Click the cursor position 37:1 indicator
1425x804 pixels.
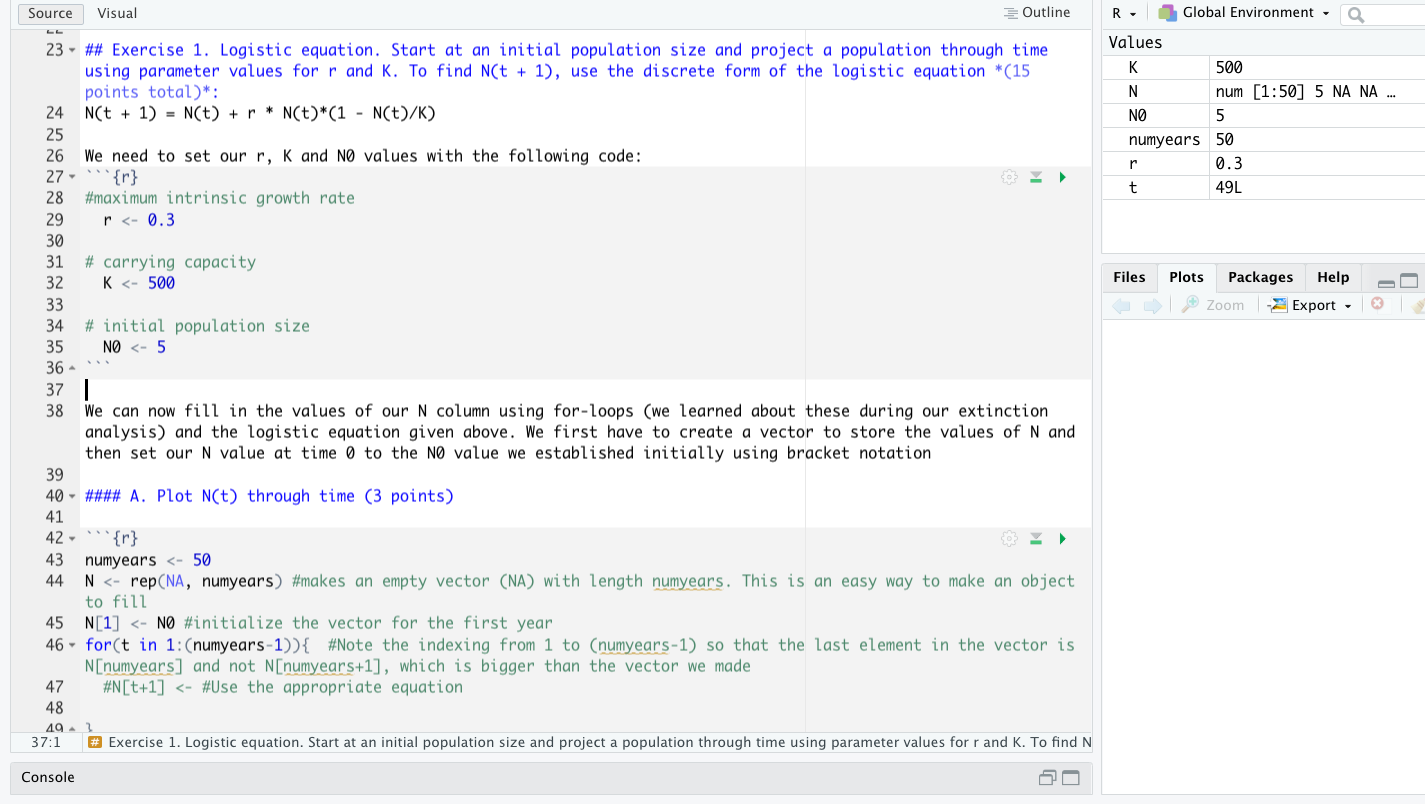click(x=46, y=742)
